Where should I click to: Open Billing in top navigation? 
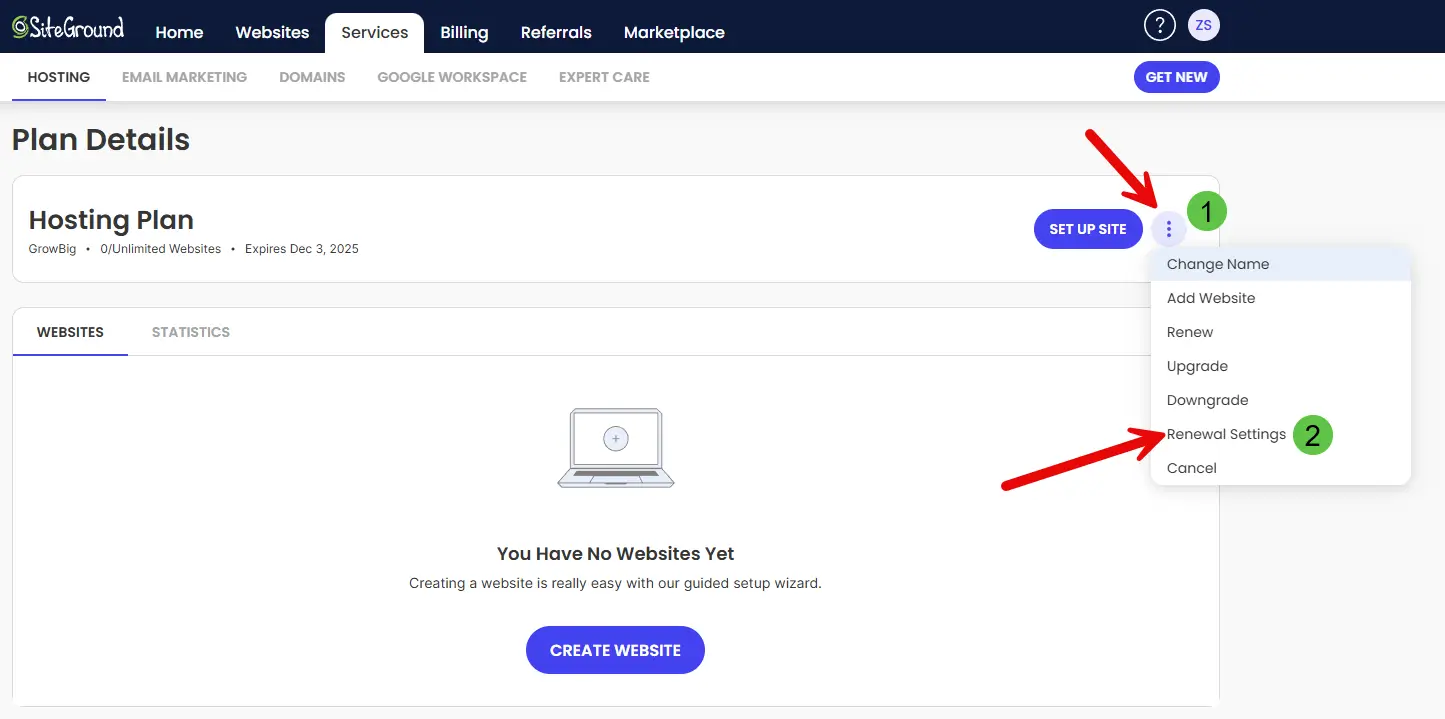[x=464, y=32]
